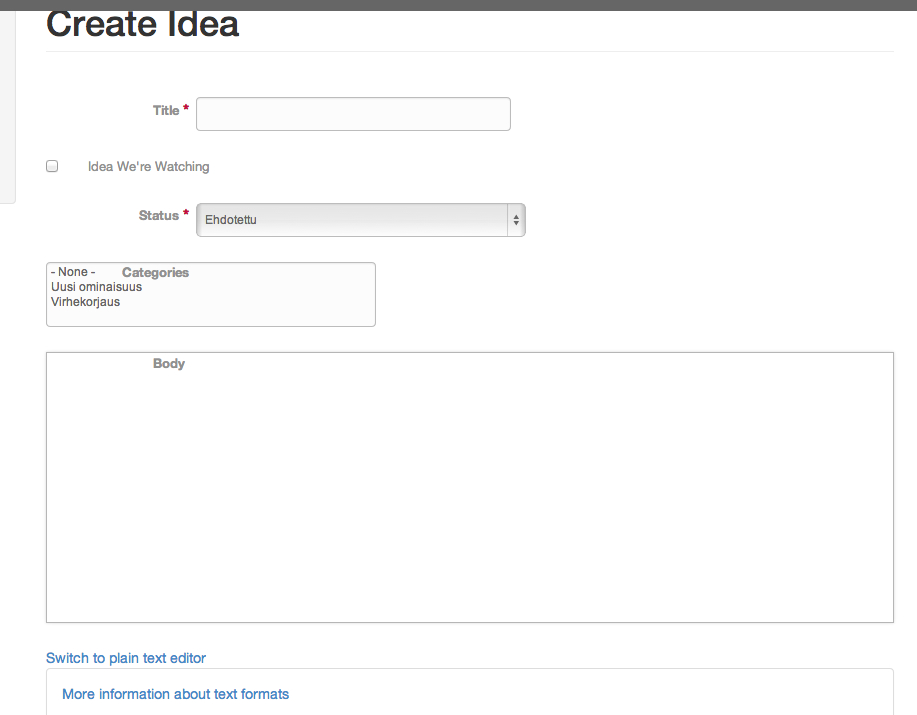Viewport: 917px width, 715px height.
Task: Select Uusi ominaisuus in the Categories list
Action: [96, 287]
